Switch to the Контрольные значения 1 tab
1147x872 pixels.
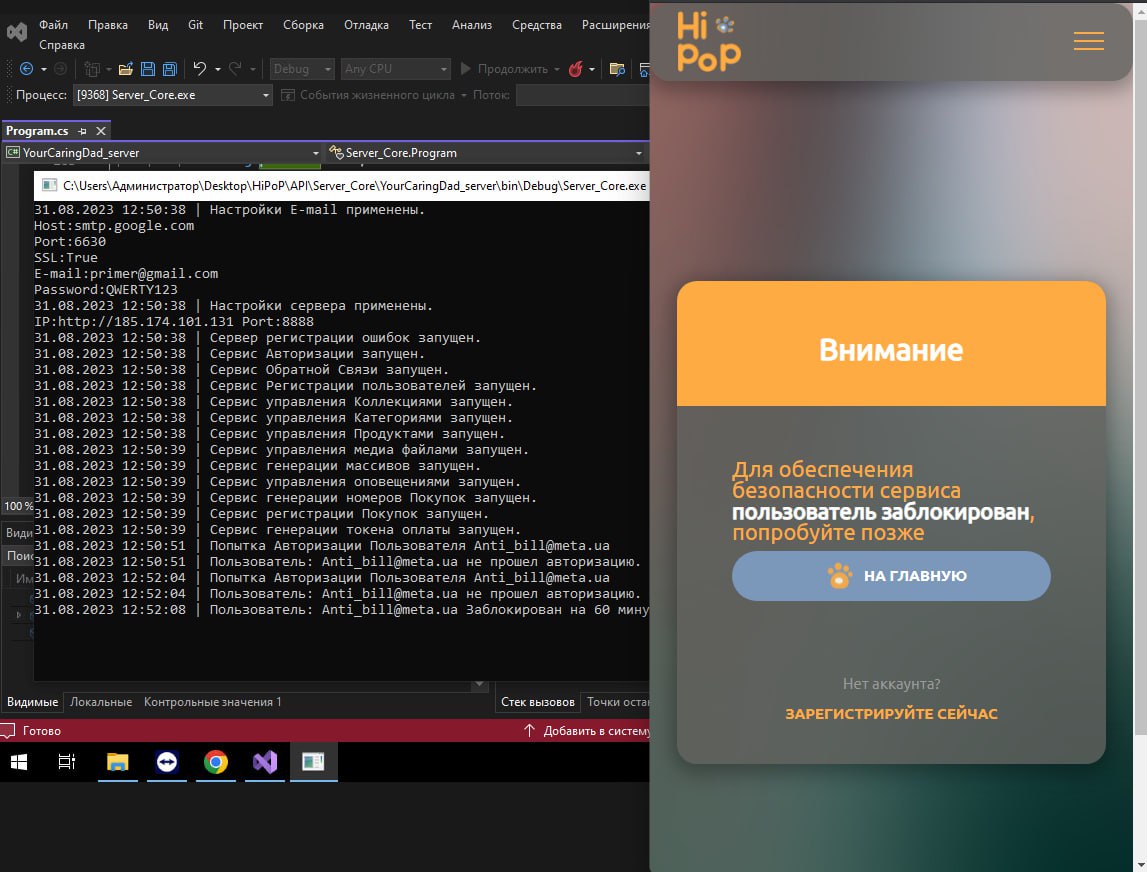coord(212,702)
